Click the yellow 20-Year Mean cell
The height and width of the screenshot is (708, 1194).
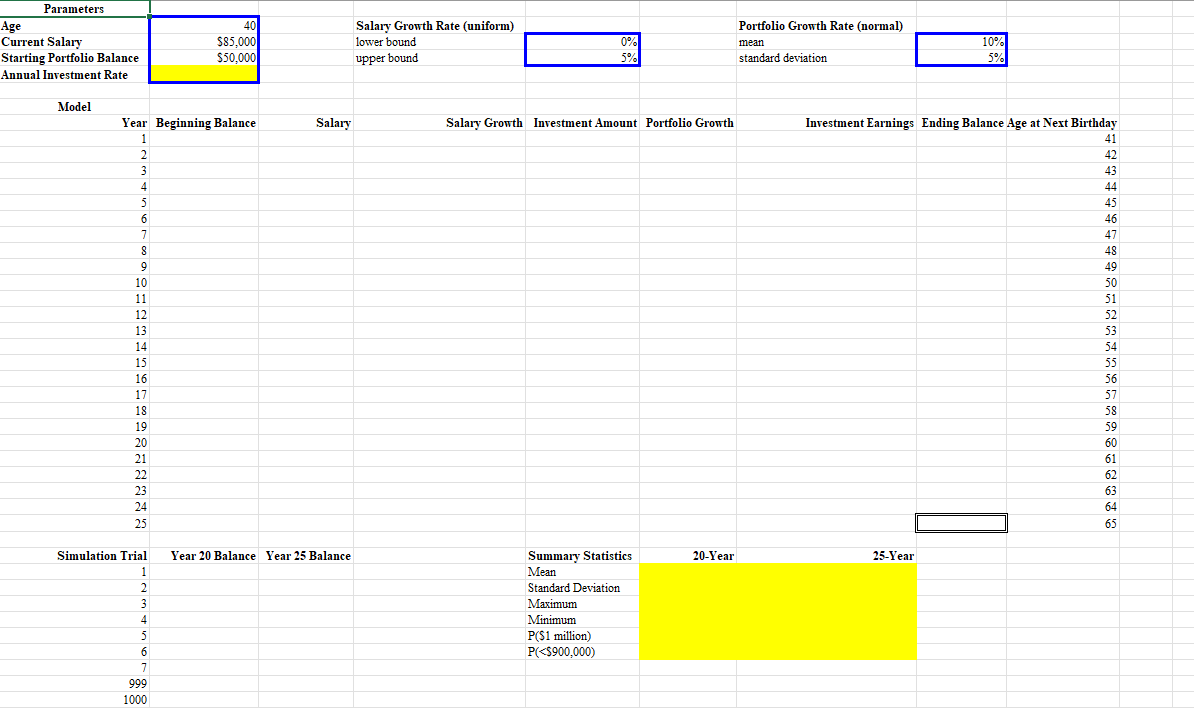pos(688,572)
